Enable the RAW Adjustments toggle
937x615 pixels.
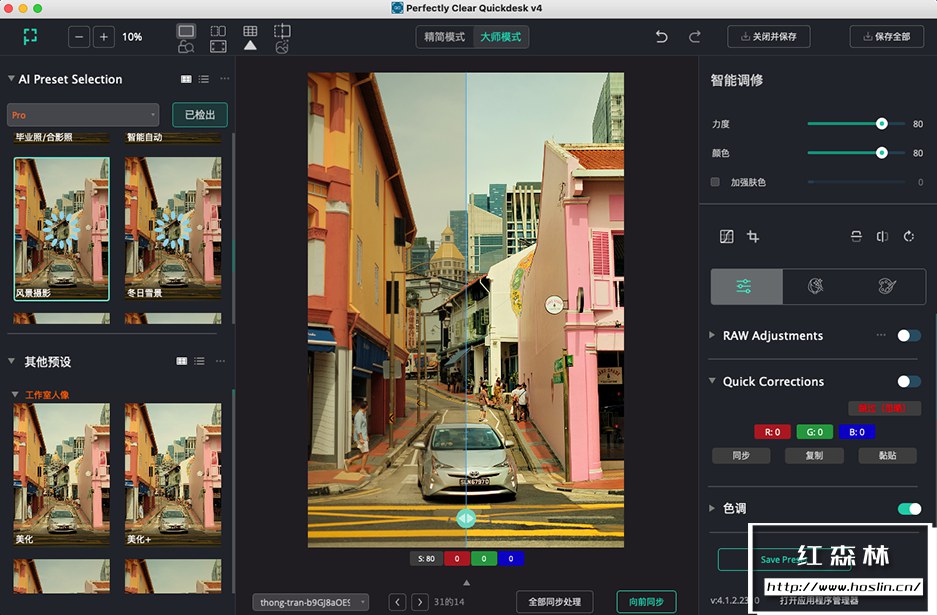click(x=909, y=335)
